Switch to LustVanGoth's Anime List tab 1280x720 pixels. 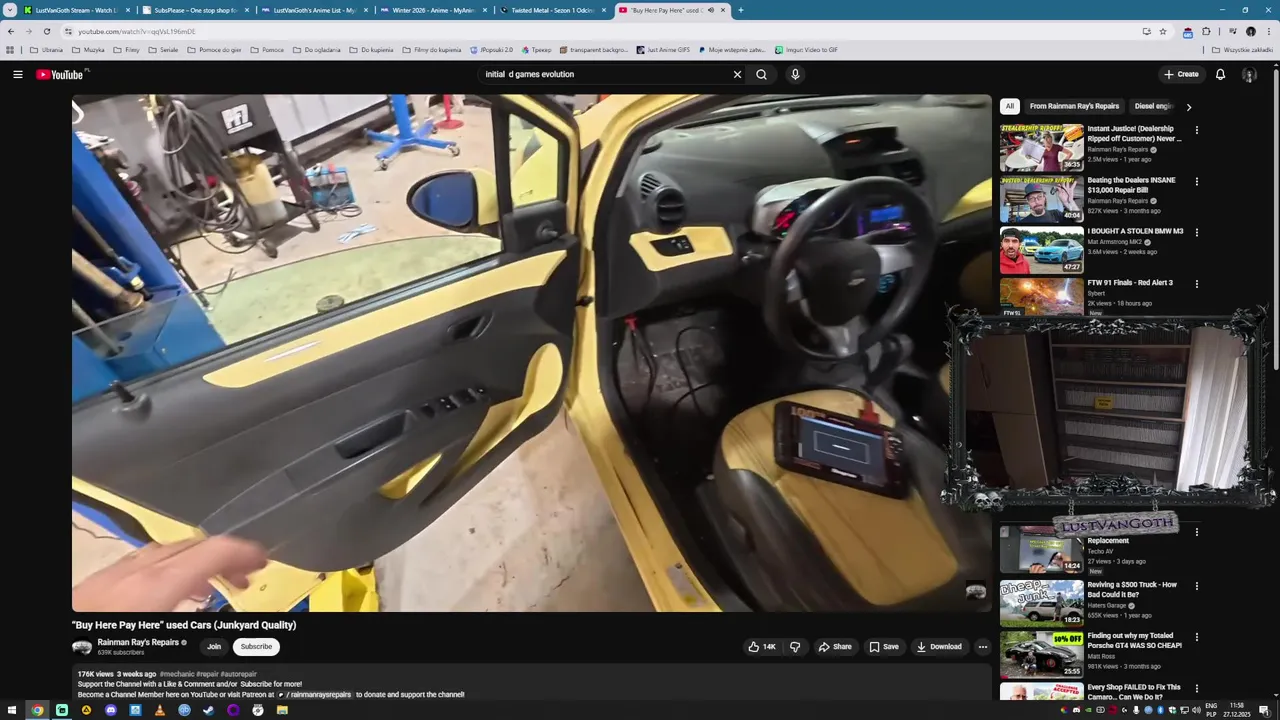click(313, 10)
